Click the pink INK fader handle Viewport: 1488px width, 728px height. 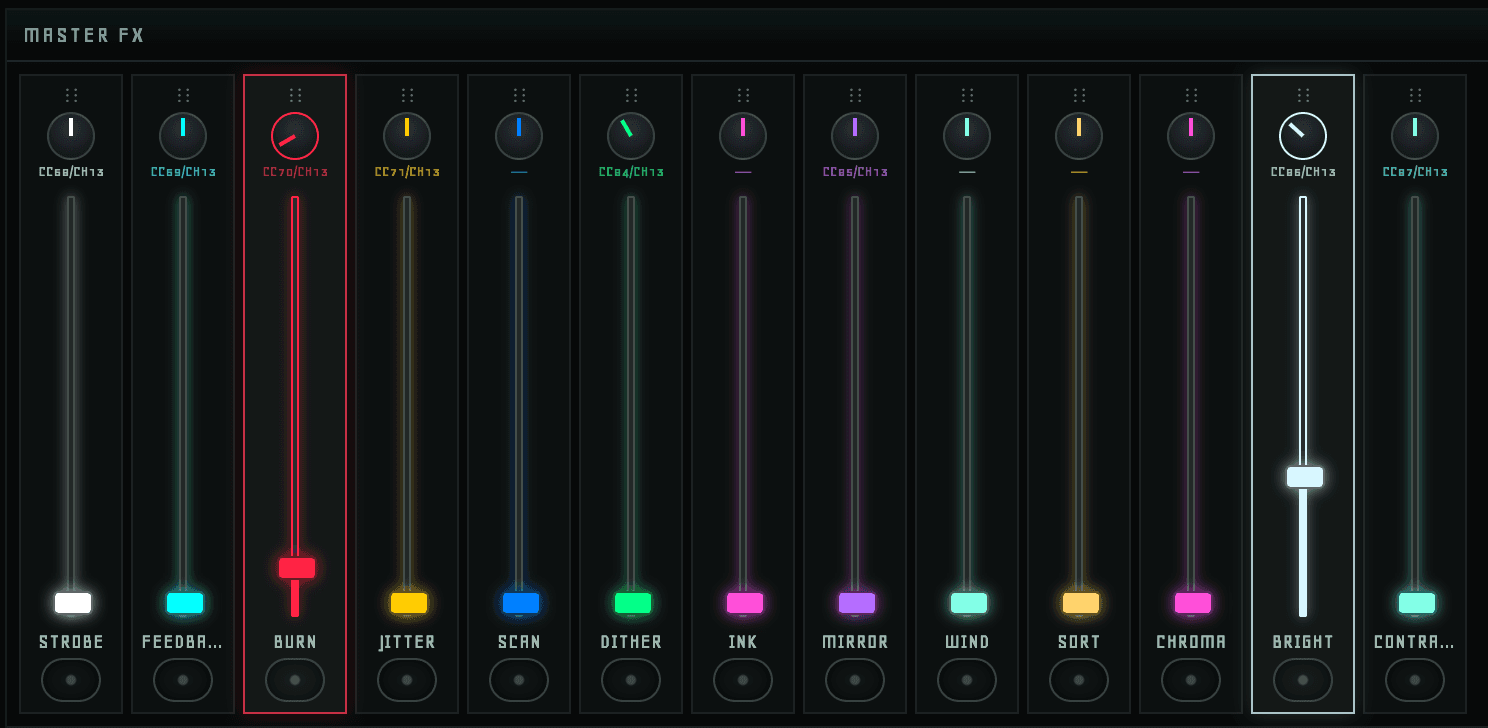click(x=745, y=603)
